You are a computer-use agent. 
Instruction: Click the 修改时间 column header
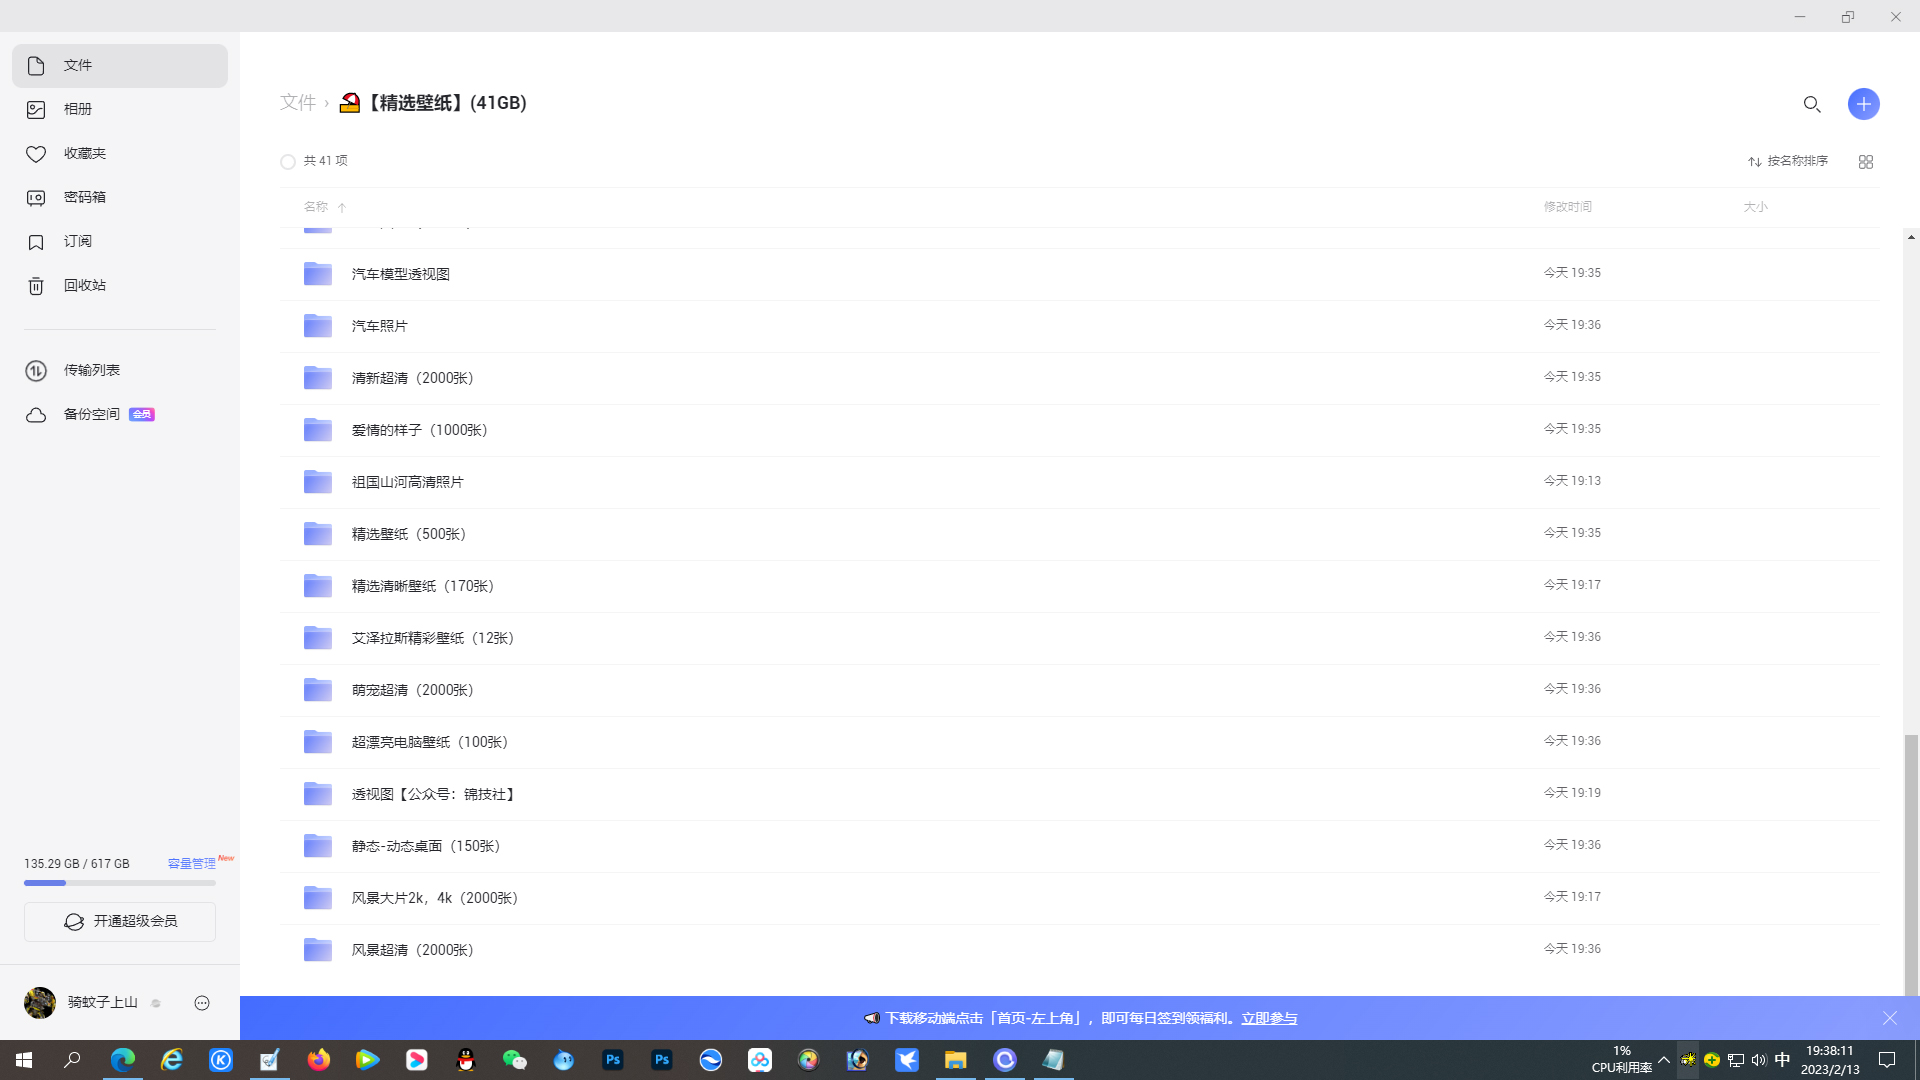click(1568, 207)
